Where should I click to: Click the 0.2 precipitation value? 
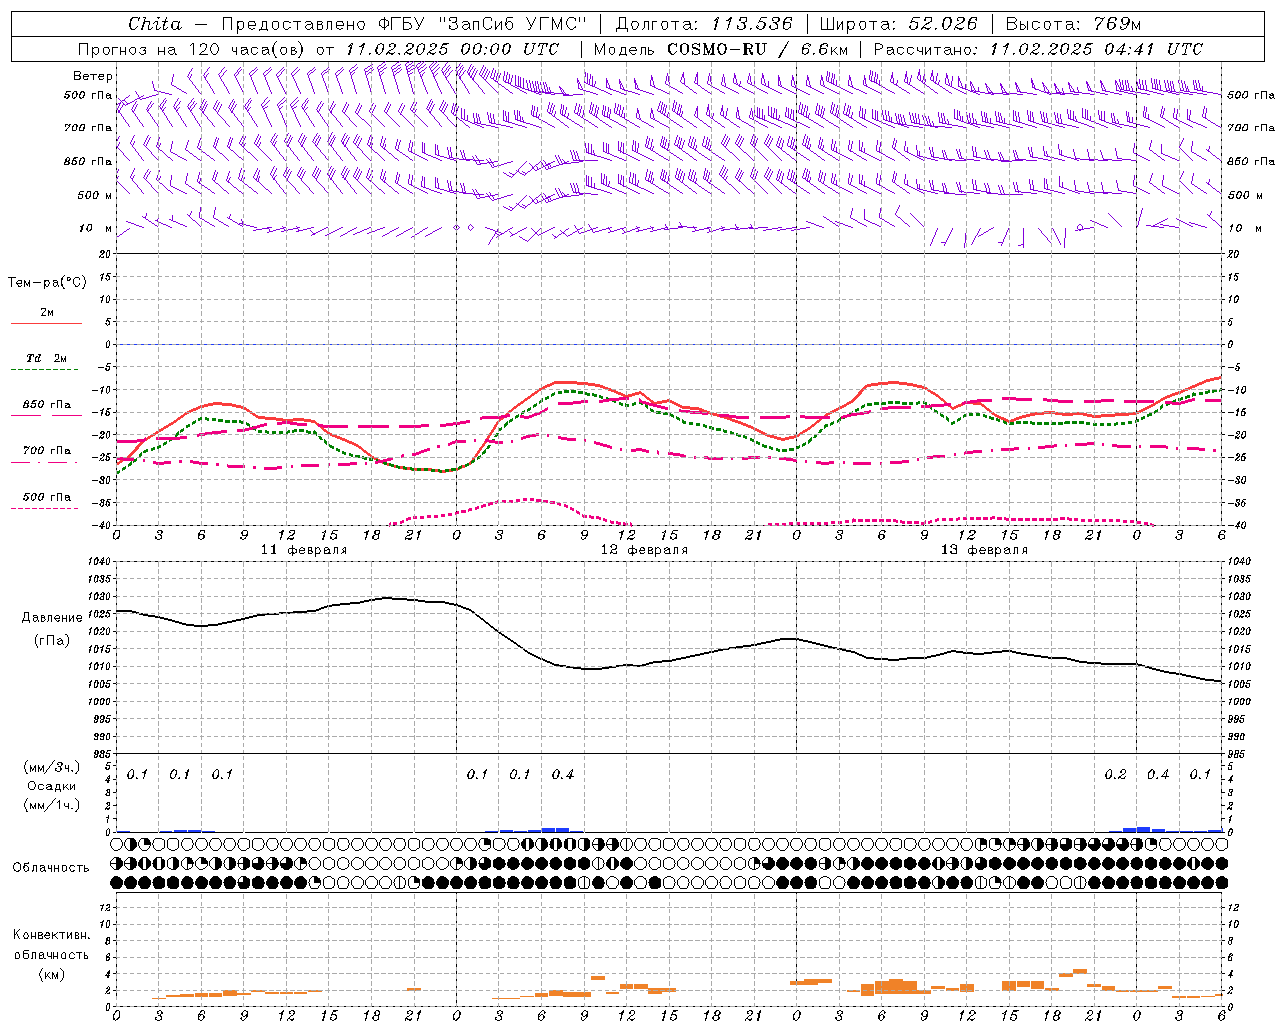point(1115,775)
